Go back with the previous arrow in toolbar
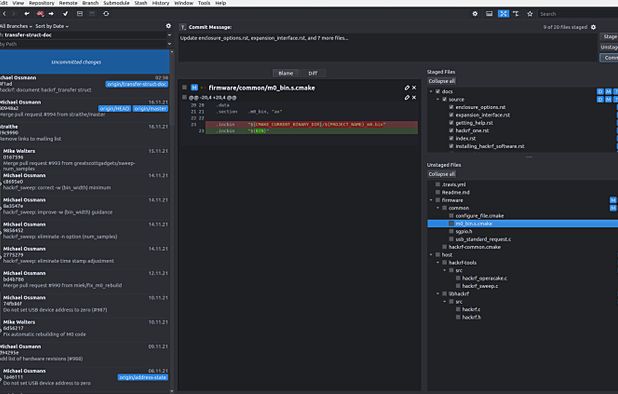 tap(4, 13)
